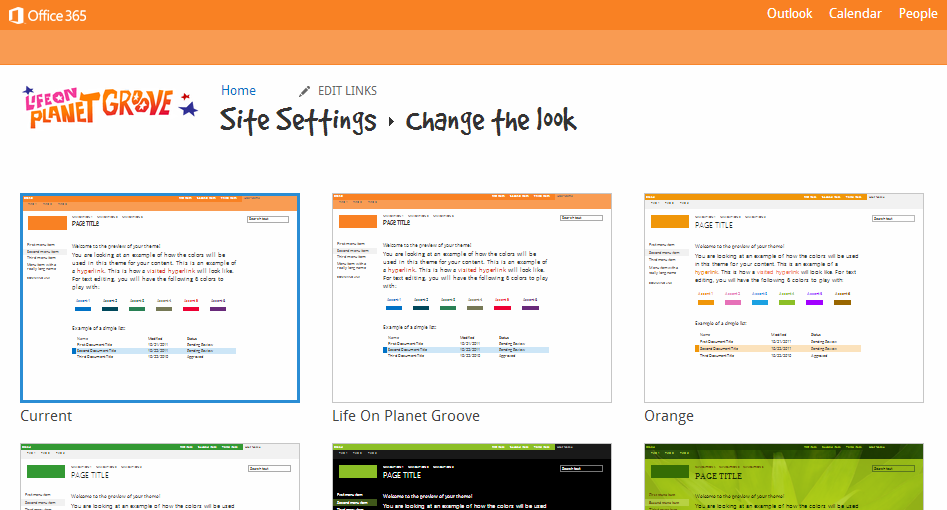Select the Life On Planet Groove thumbnail
Screen dimensions: 947x510
coord(472,298)
